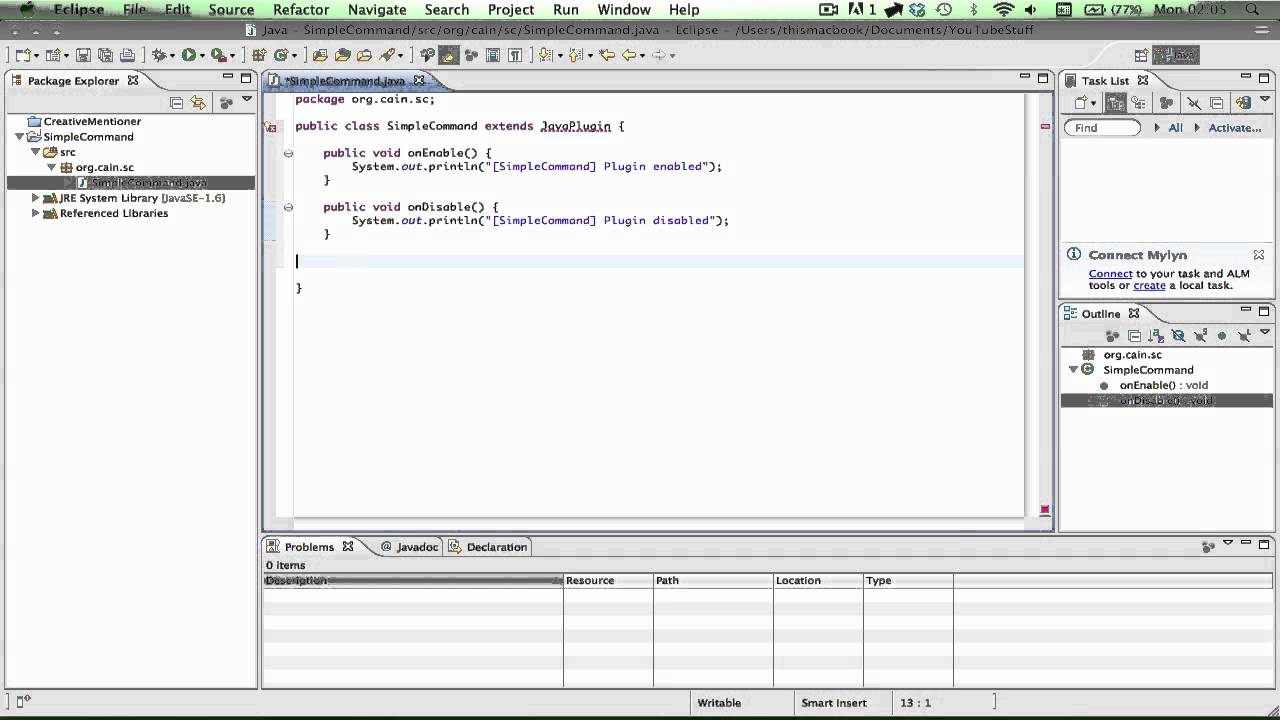Toggle Categorized view in Task List
1280x720 pixels.
click(x=1116, y=102)
